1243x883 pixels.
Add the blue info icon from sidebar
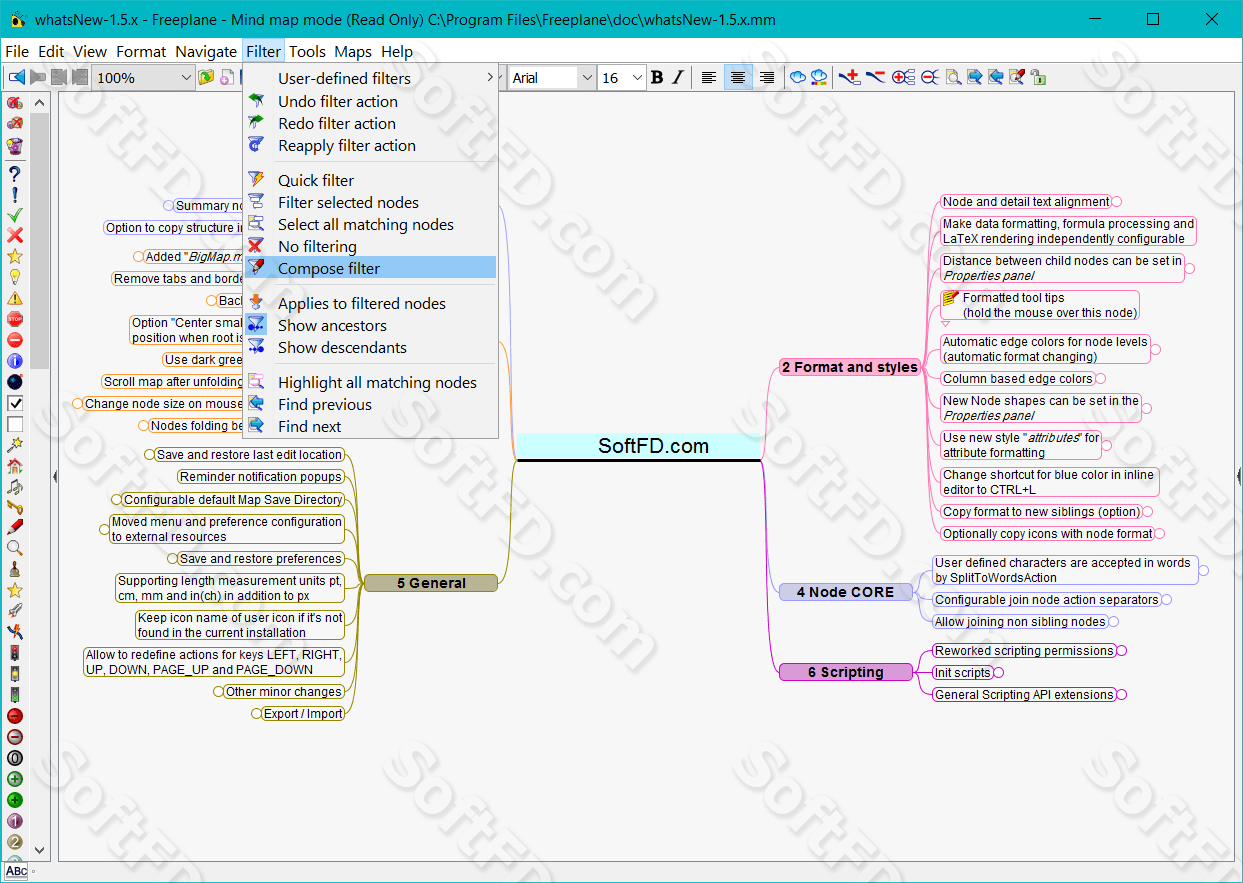click(15, 361)
